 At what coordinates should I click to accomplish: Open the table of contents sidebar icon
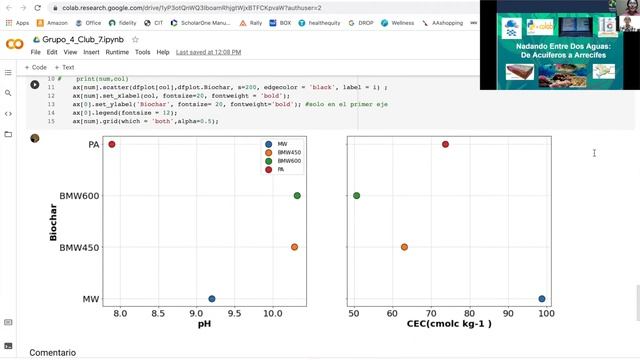(x=8, y=73)
